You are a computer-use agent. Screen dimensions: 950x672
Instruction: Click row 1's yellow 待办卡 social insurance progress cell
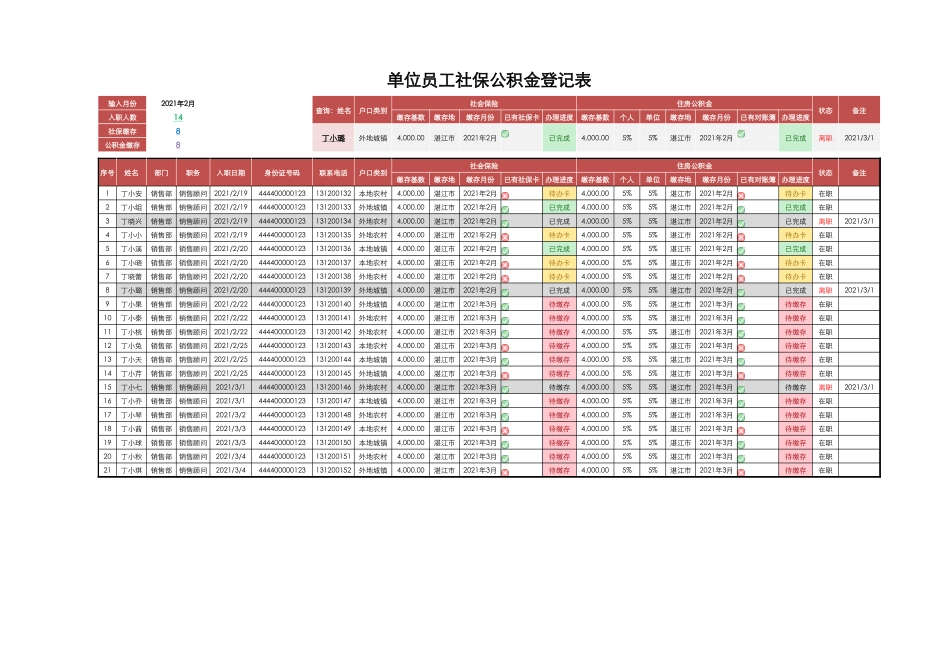(x=559, y=194)
